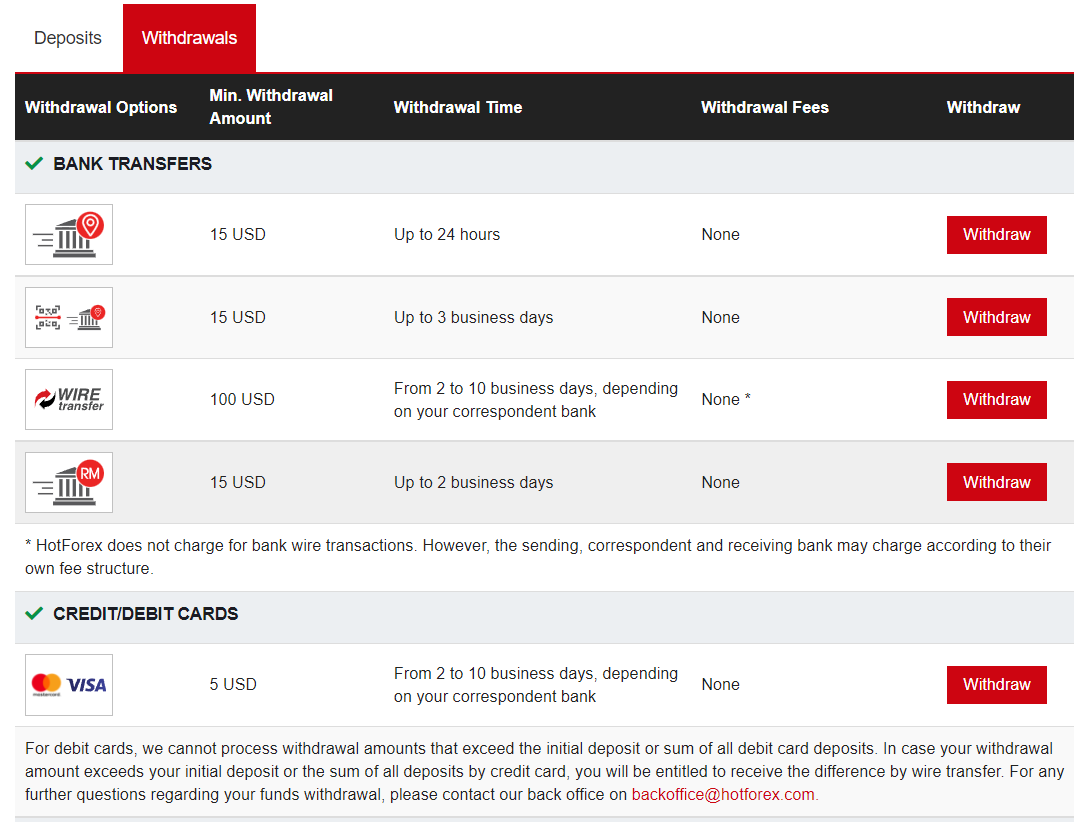The width and height of the screenshot is (1091, 822).
Task: Select the Withdrawals tab
Action: point(189,38)
